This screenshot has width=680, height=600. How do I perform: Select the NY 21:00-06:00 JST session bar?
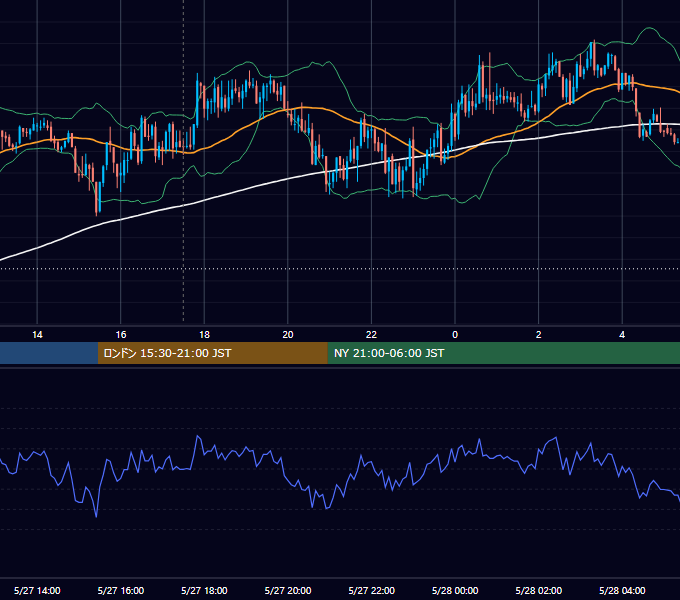click(503, 353)
